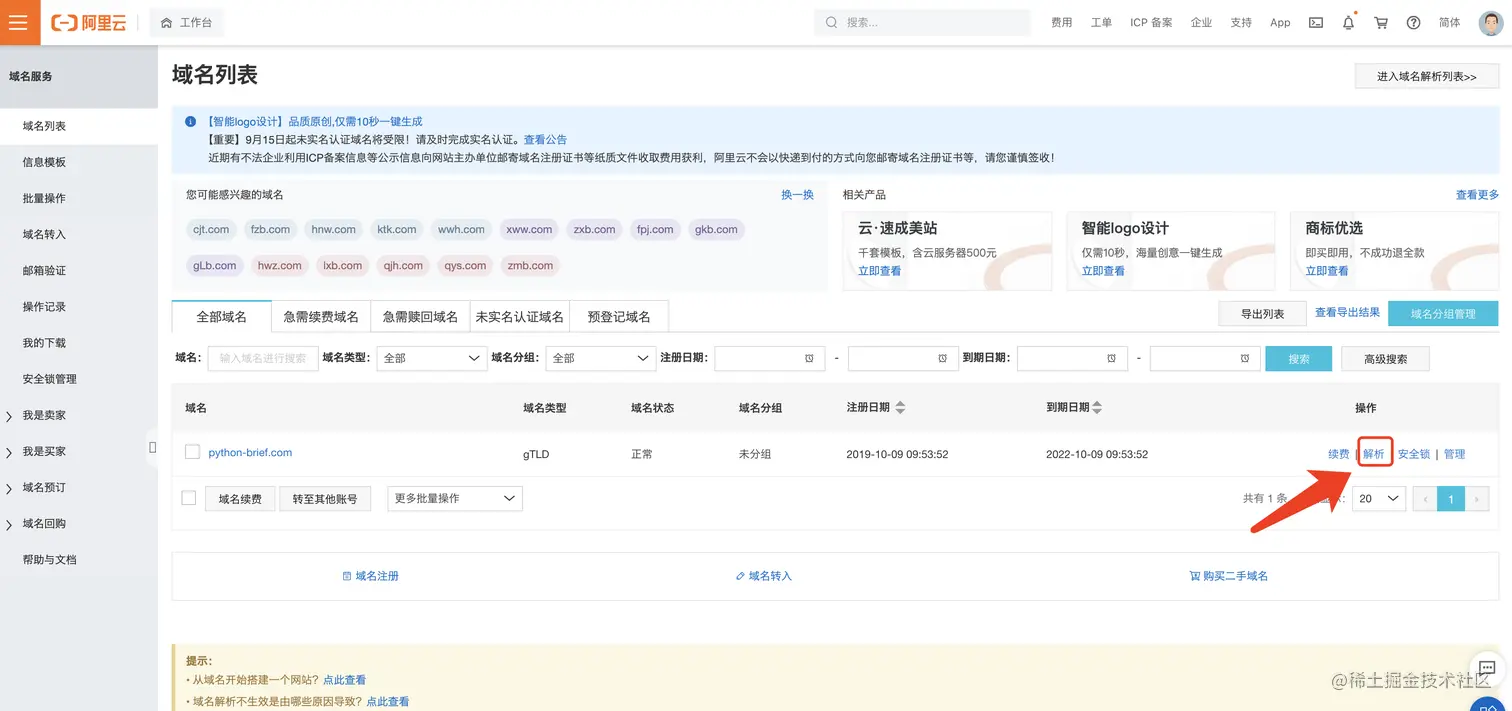
Task: Click the 续费 link for python-brief.com
Action: [x=1339, y=453]
